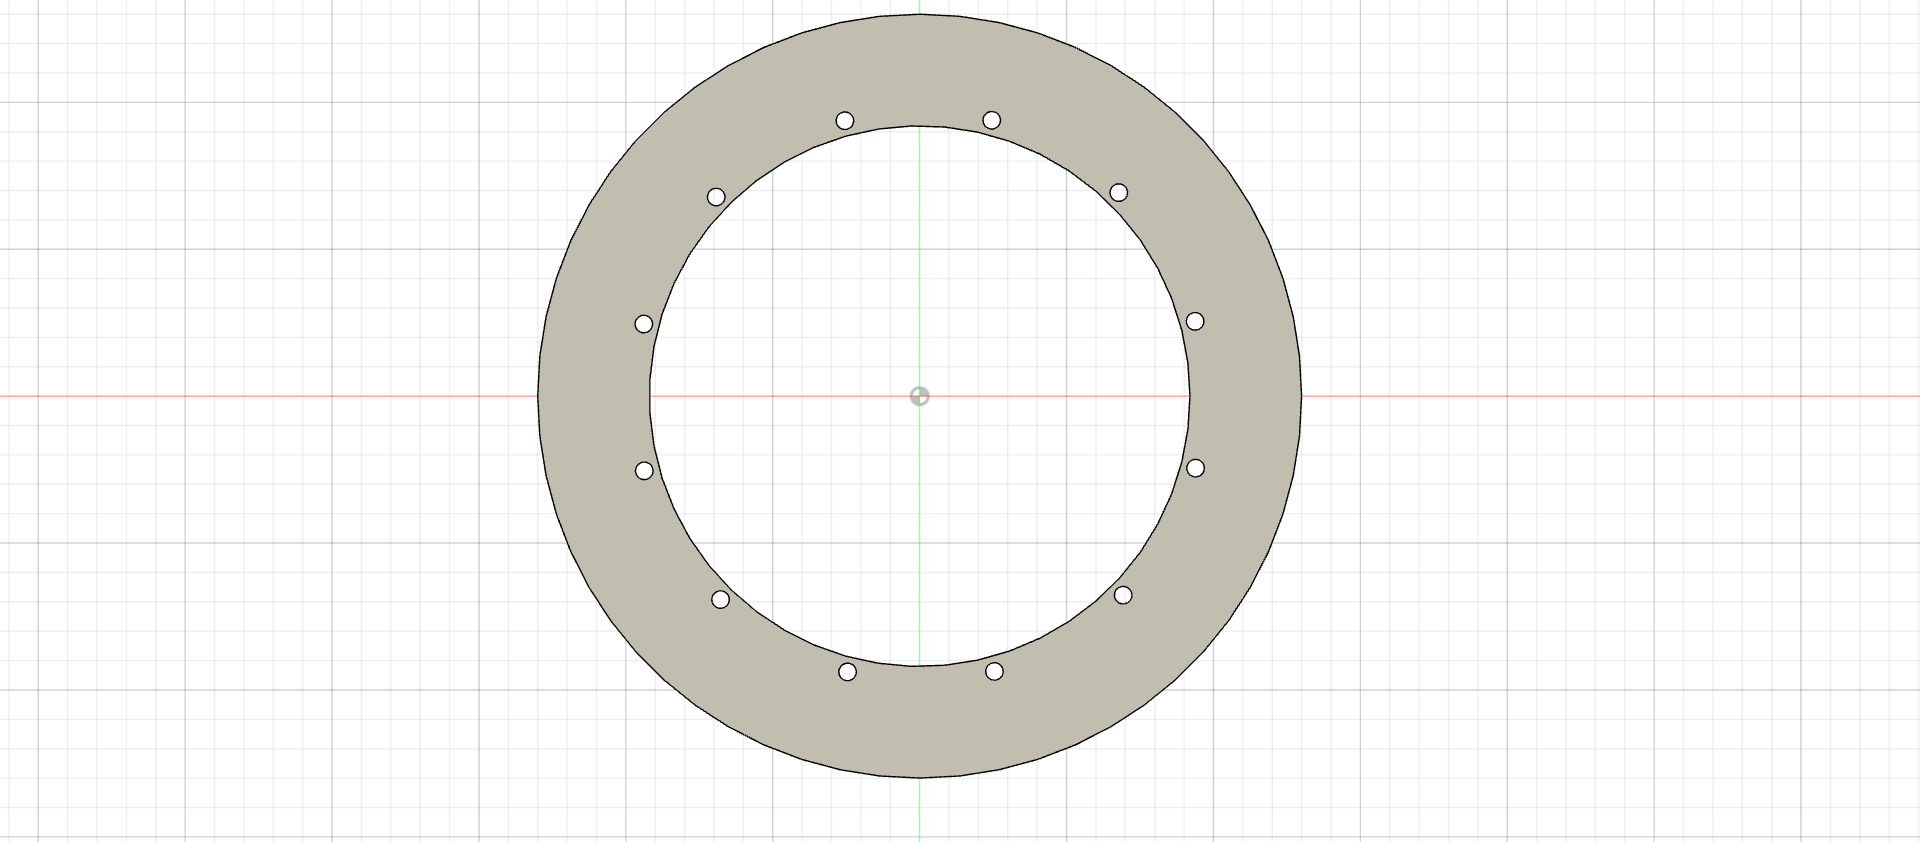
Task: Click the lower-right diagonal hole on the ring
Action: tap(1123, 595)
